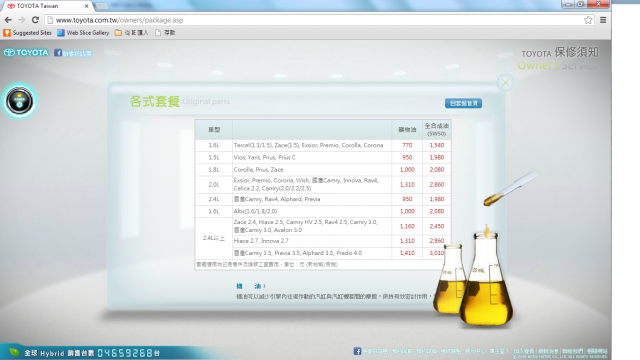Open the 聯絡我們 footer link
The width and height of the screenshot is (640, 360).
(x=572, y=351)
